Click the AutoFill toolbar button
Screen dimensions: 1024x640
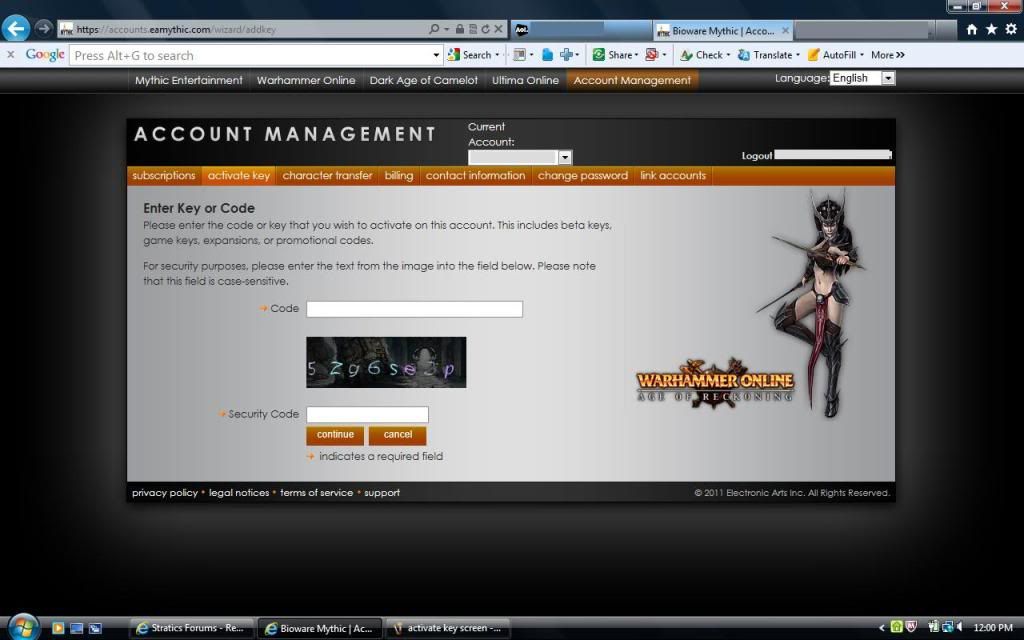832,56
